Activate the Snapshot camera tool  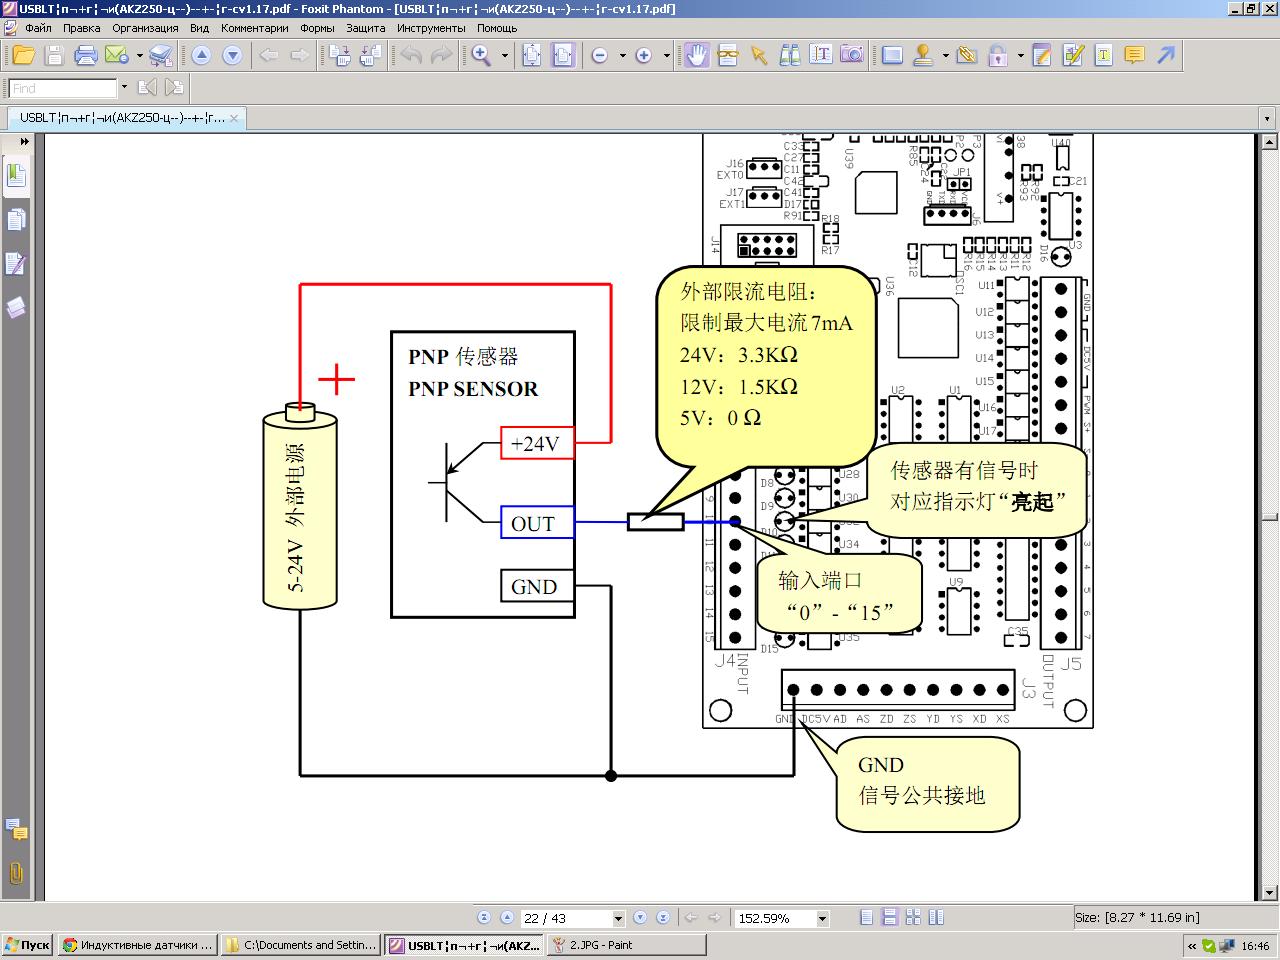pos(852,55)
